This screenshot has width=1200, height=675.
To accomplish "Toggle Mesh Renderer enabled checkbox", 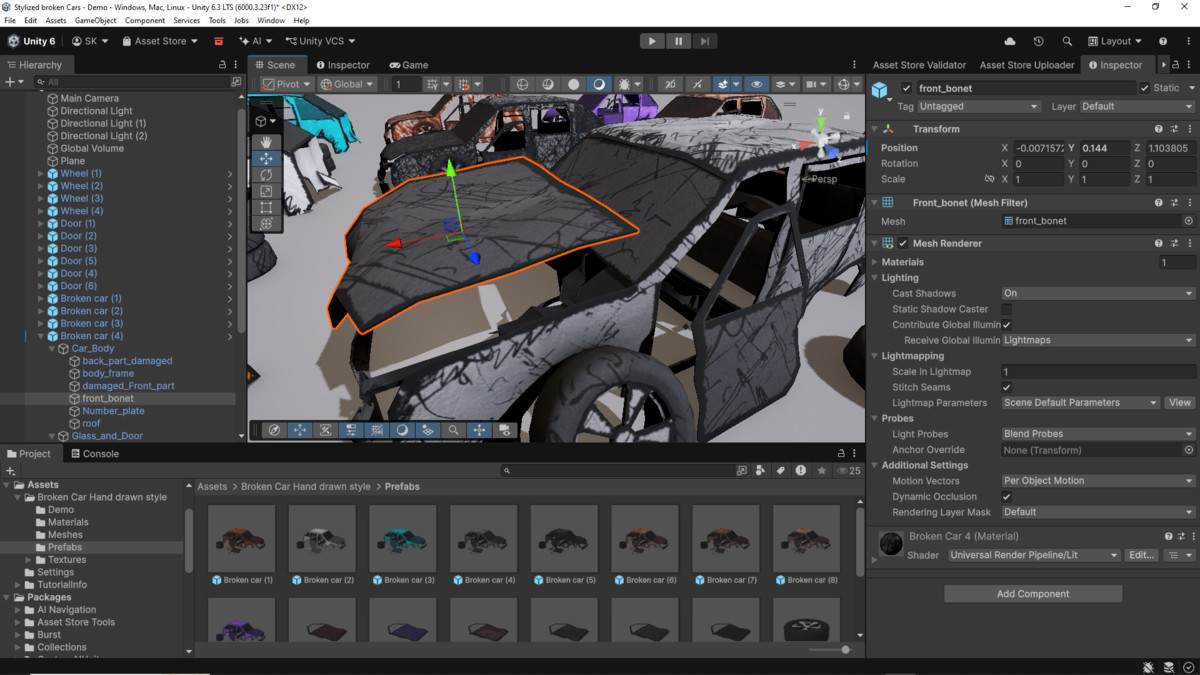I will (x=903, y=243).
